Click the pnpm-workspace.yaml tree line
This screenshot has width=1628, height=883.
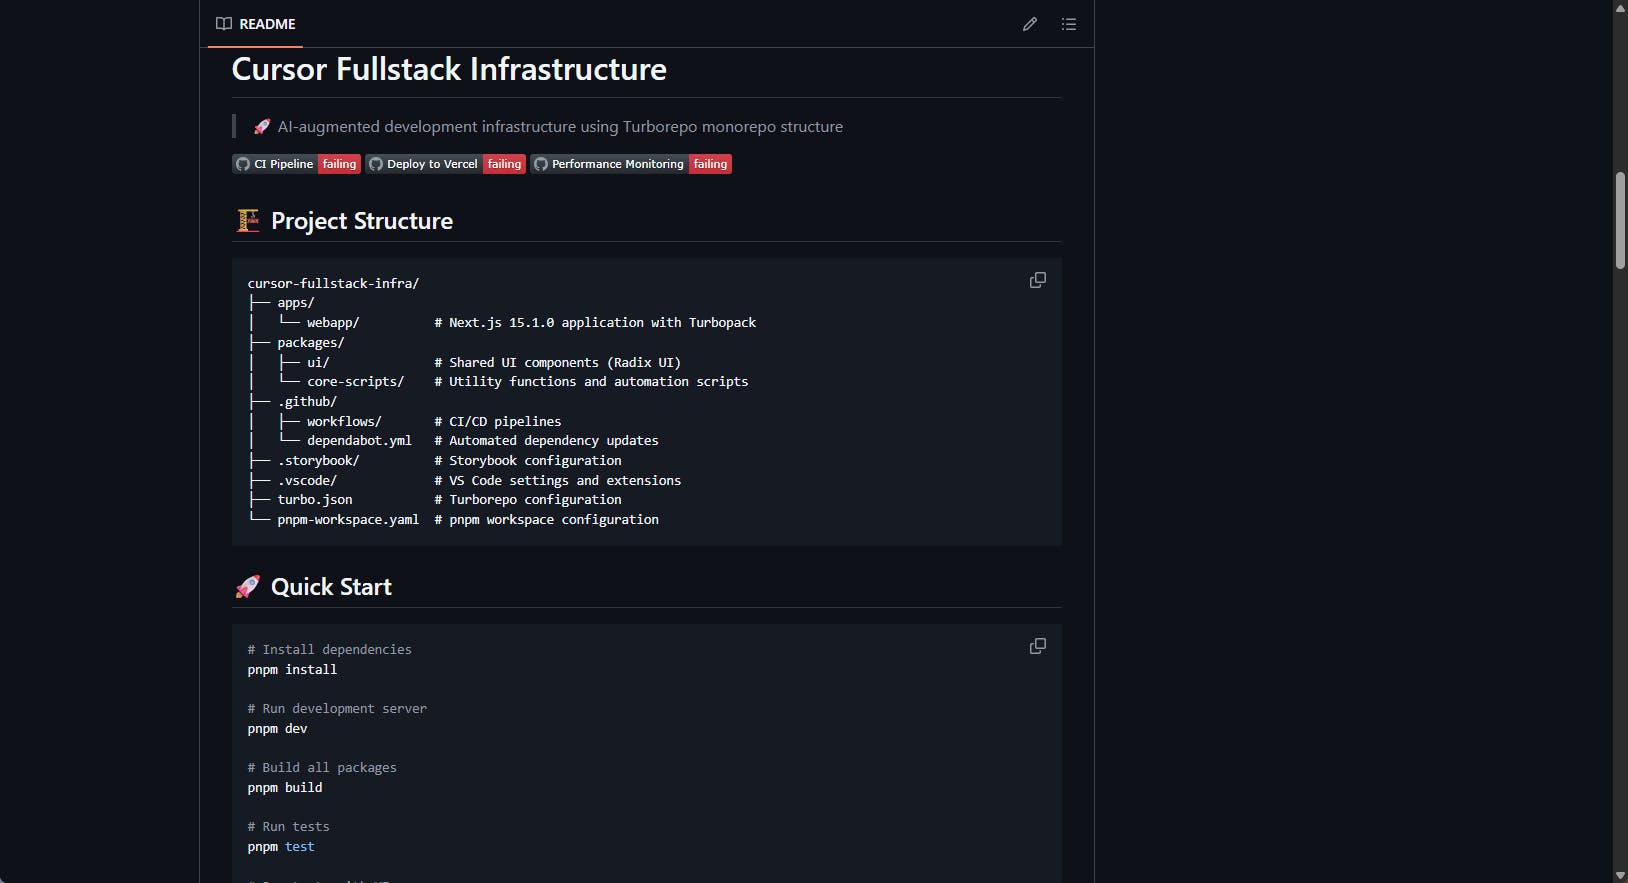(348, 520)
